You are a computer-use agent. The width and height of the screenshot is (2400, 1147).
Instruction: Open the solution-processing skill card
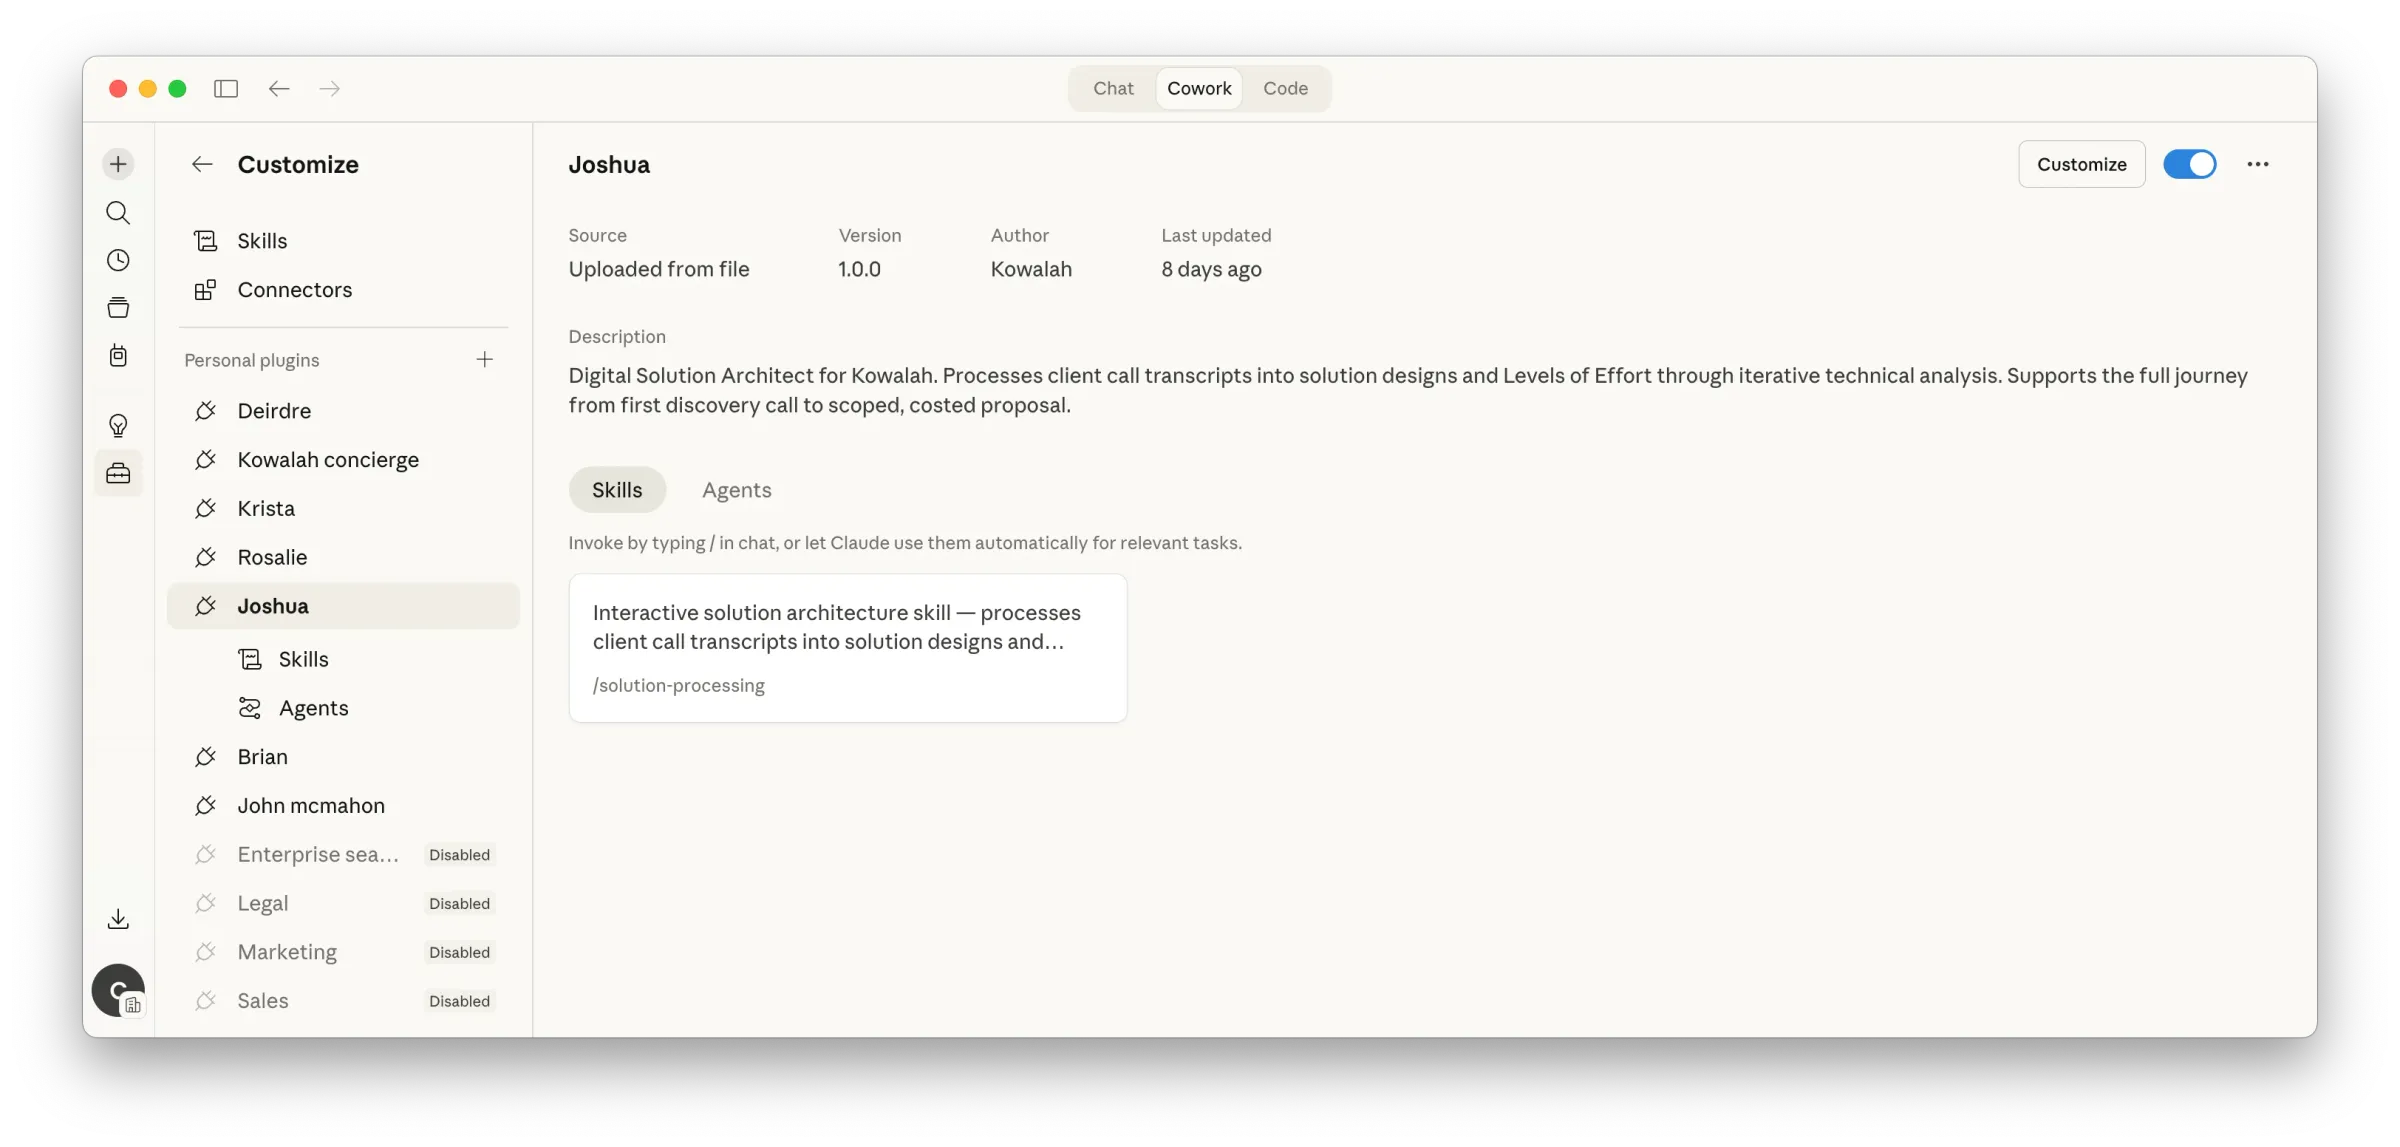tap(847, 647)
